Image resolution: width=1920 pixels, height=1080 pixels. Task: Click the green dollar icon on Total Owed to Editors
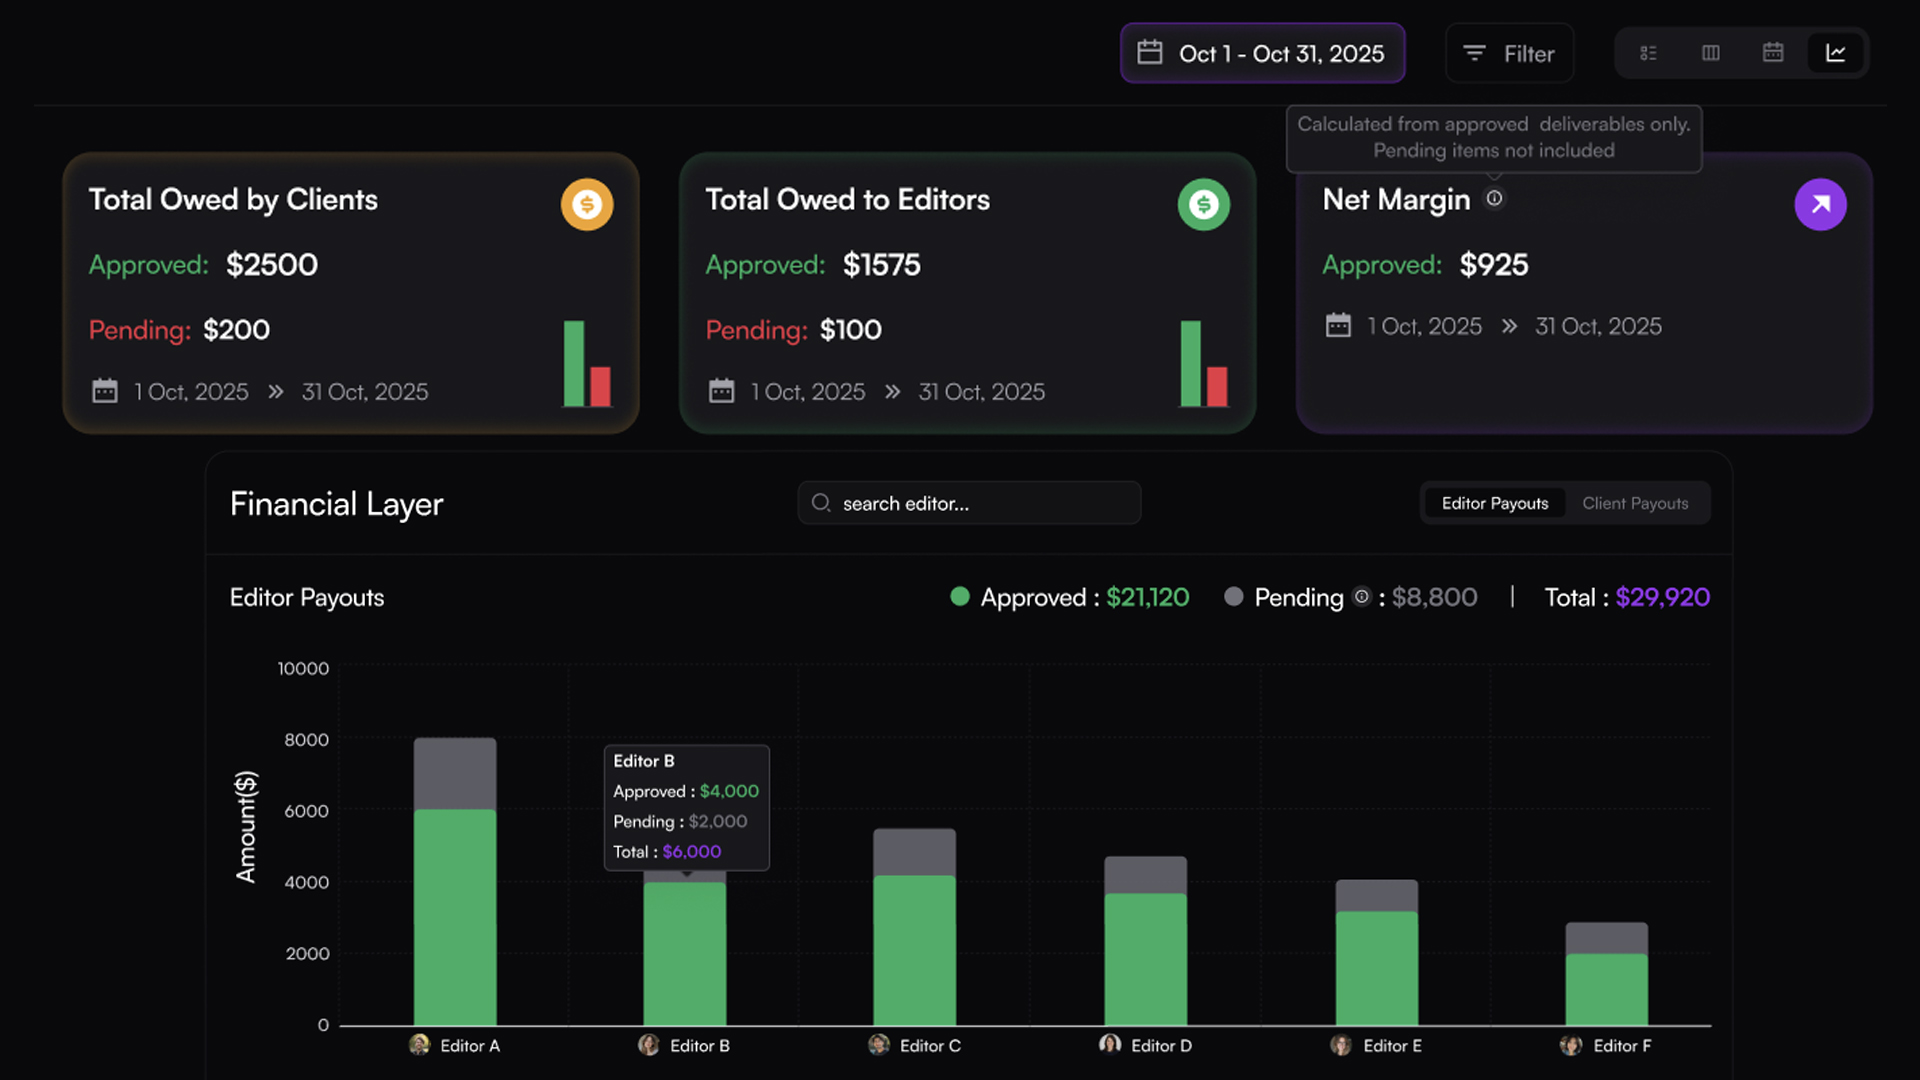[x=1204, y=204]
